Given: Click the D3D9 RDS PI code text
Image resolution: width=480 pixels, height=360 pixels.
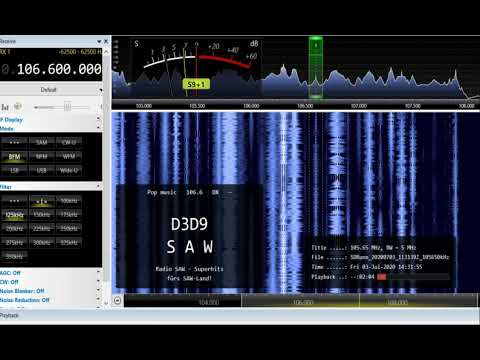Looking at the screenshot, I should (189, 224).
